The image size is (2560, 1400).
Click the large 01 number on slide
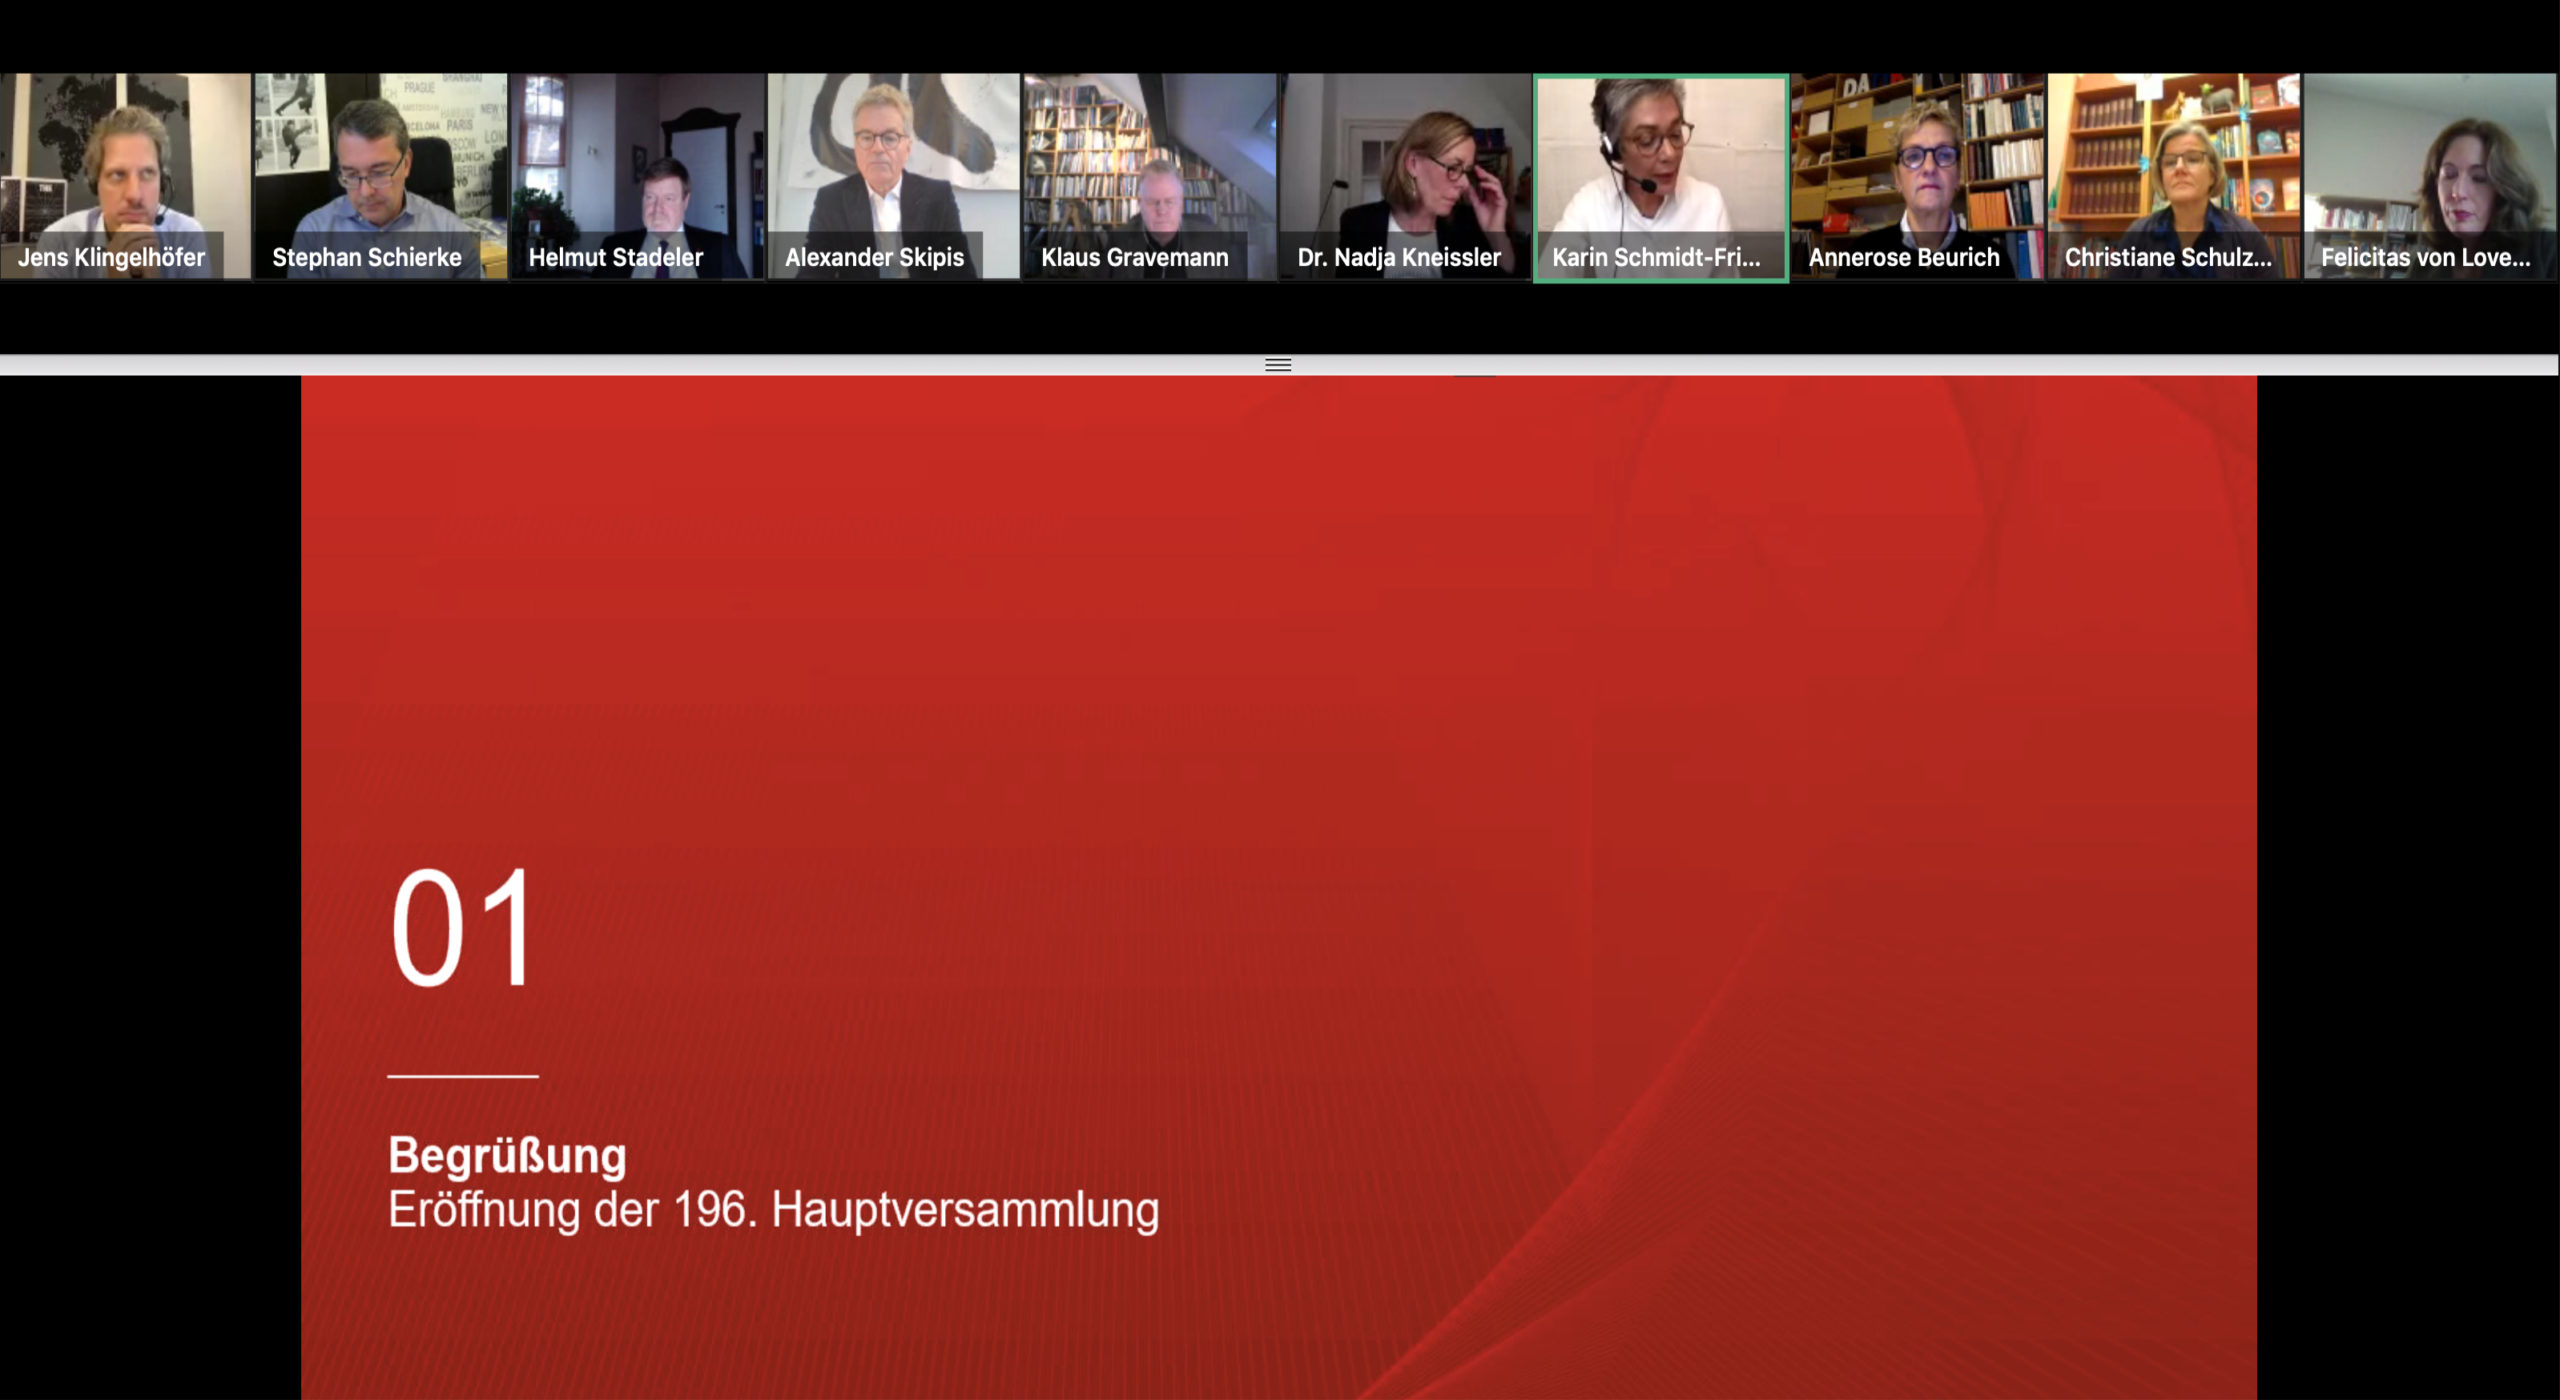[462, 928]
